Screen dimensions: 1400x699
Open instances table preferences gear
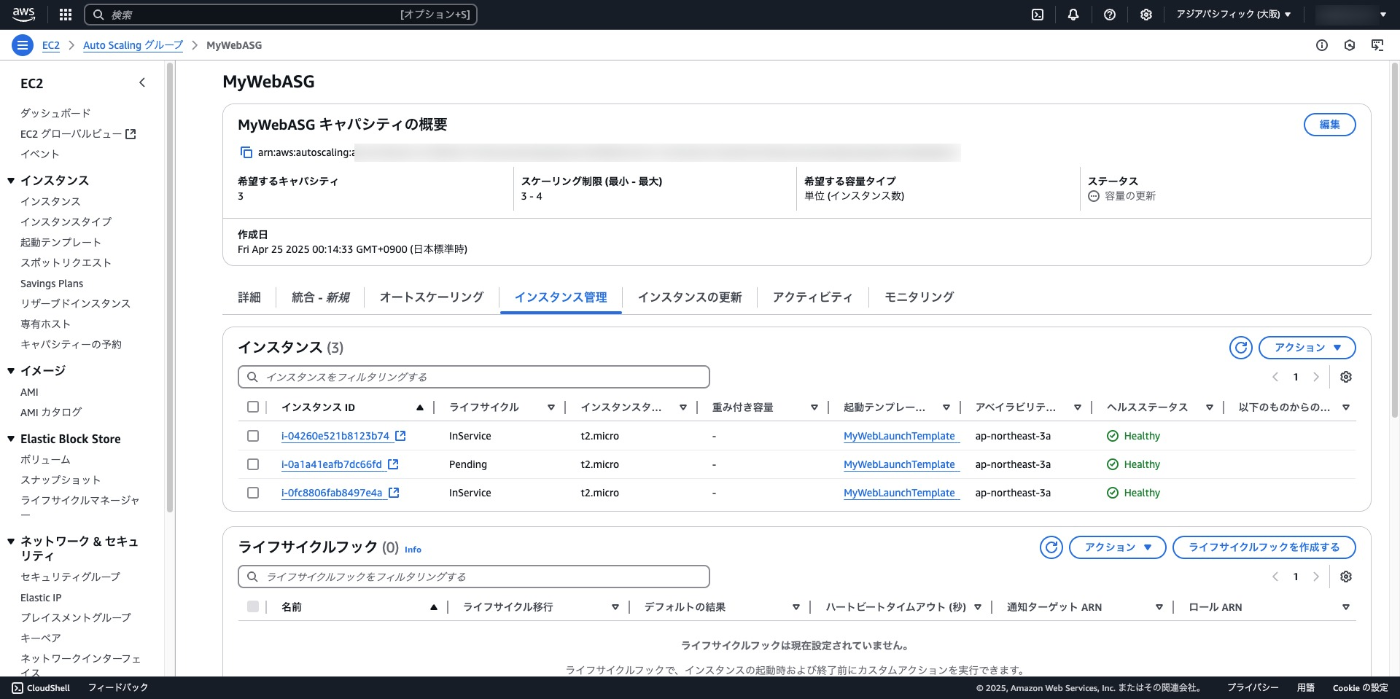1346,377
